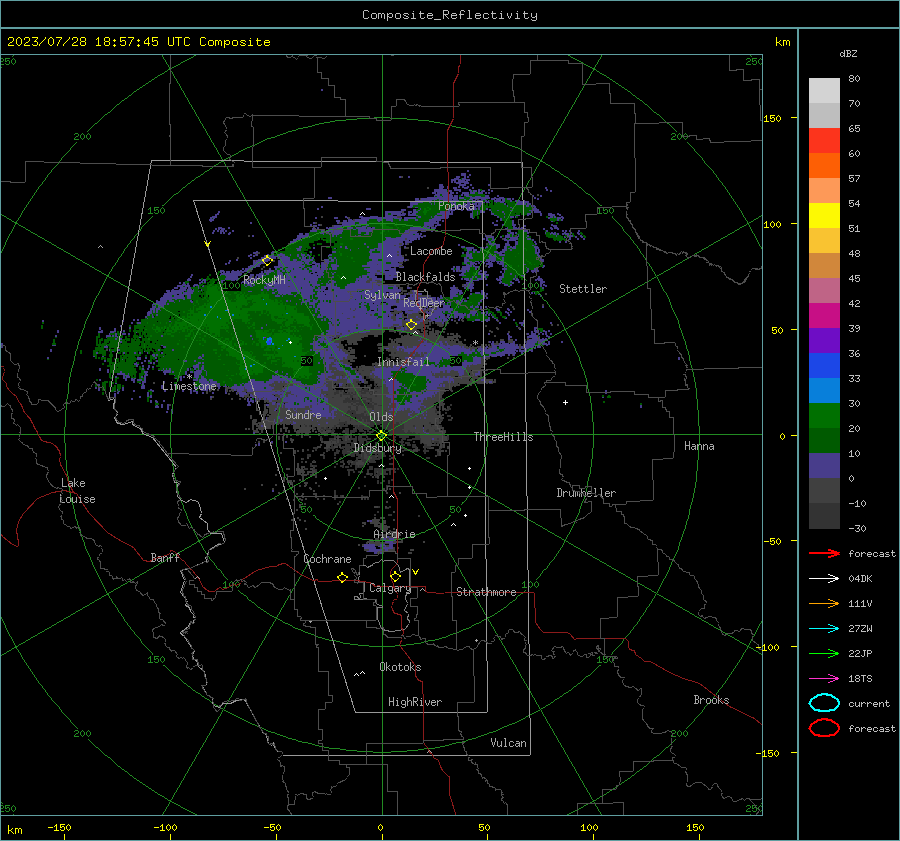Click yellow diamond marker near RockyMH

[x=267, y=261]
